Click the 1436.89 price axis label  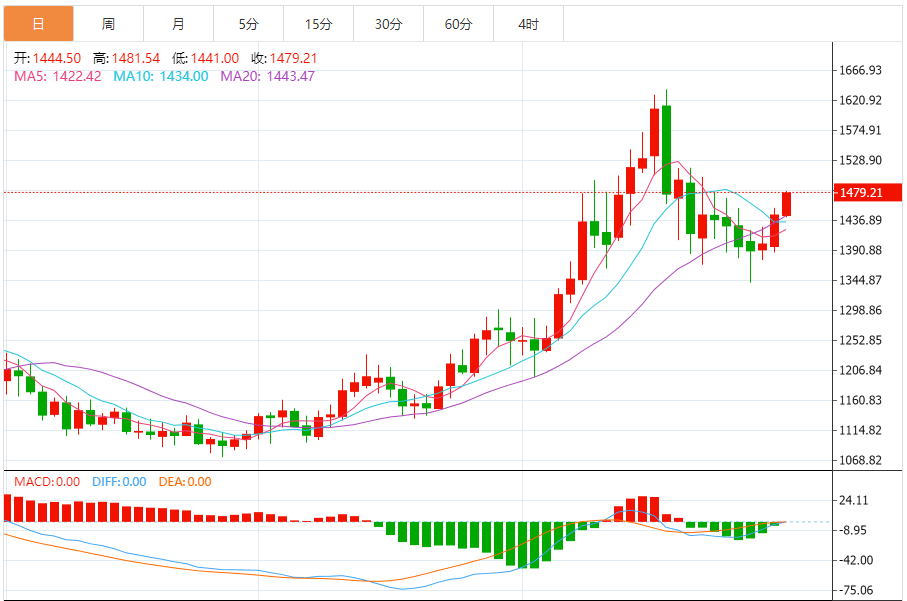click(861, 220)
